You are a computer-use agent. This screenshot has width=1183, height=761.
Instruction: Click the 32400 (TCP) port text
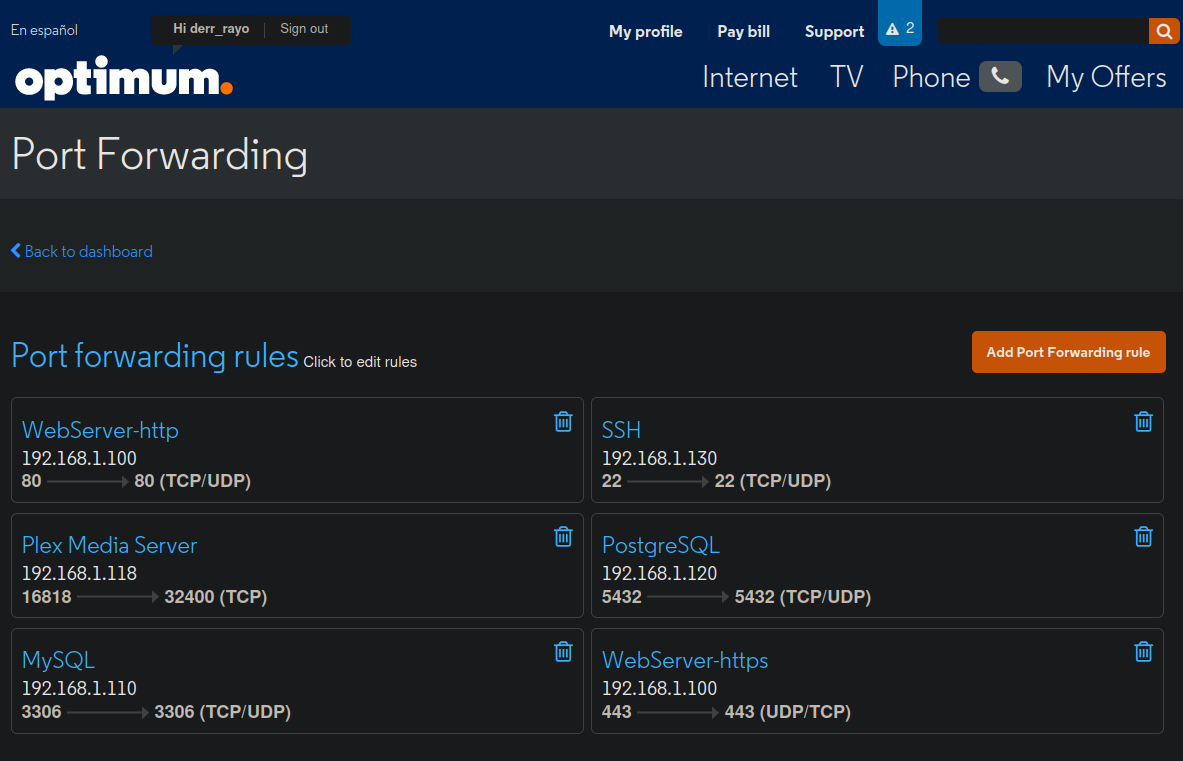point(216,597)
